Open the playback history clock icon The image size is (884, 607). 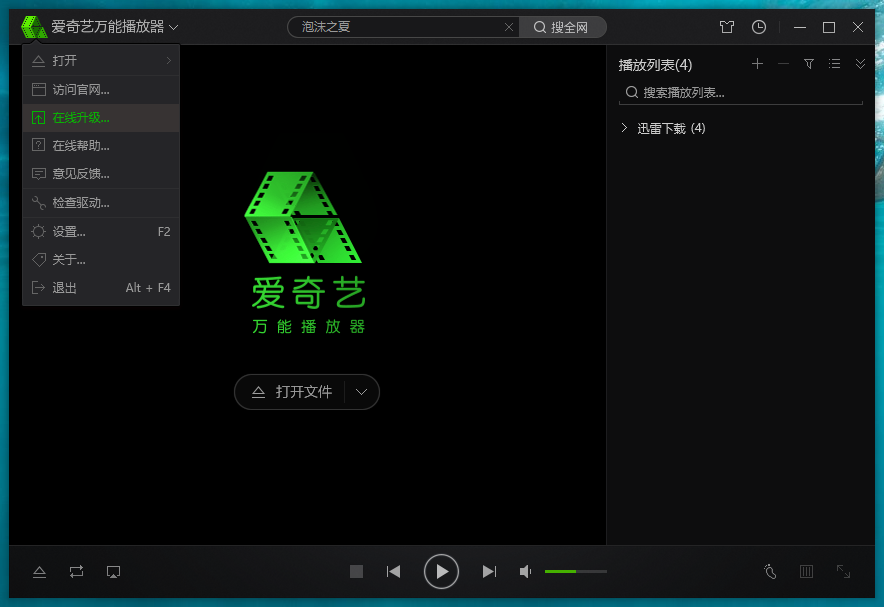pyautogui.click(x=759, y=27)
